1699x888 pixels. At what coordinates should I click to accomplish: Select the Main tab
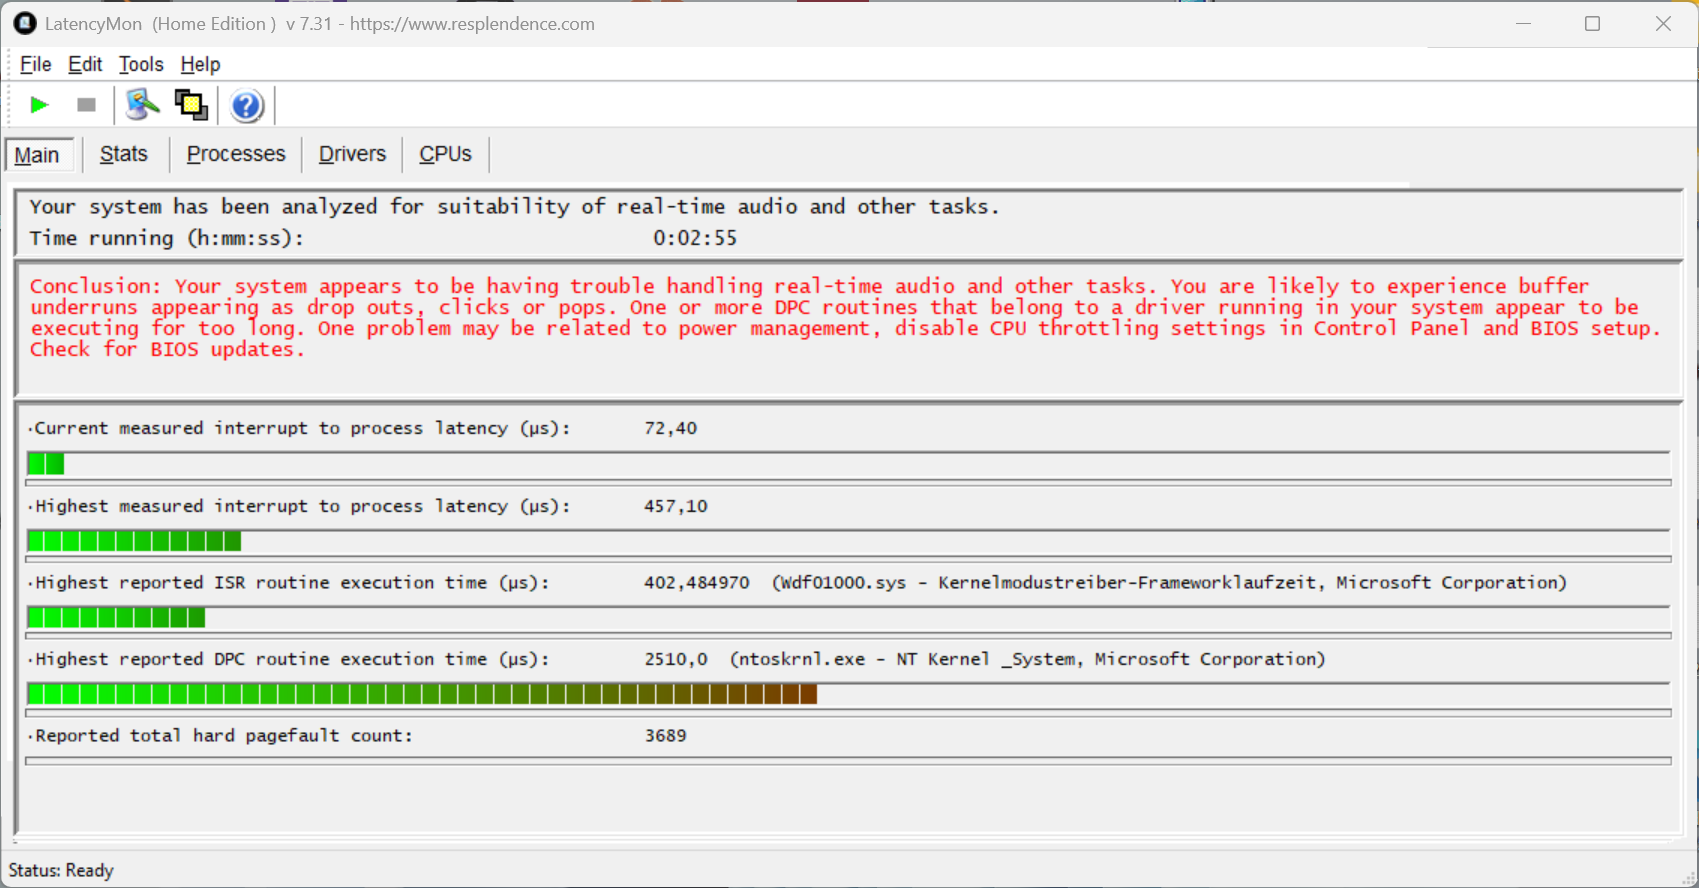coord(37,155)
